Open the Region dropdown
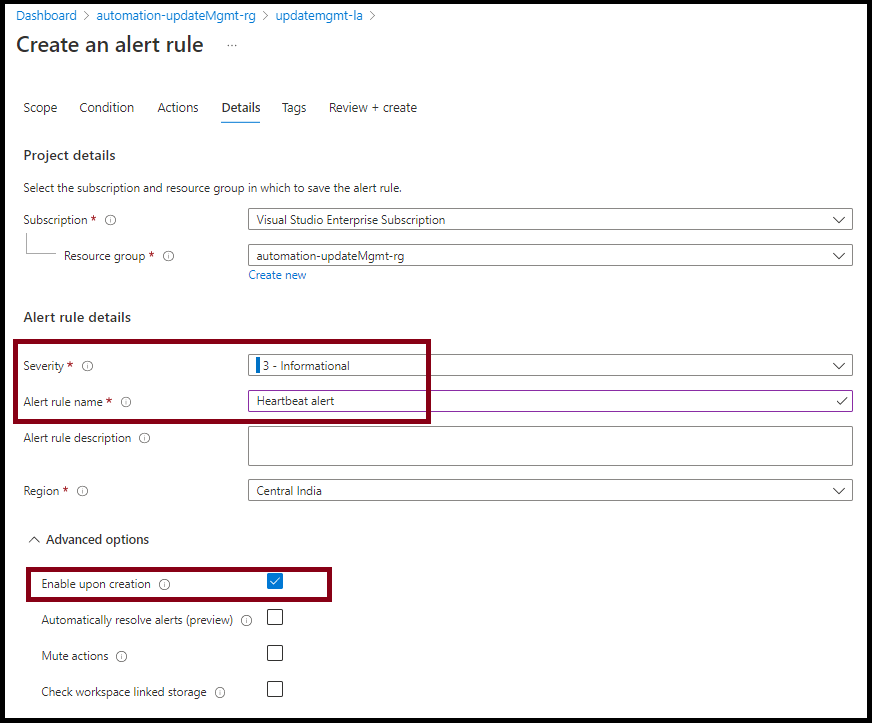Screen dimensions: 873x724 pyautogui.click(x=841, y=490)
